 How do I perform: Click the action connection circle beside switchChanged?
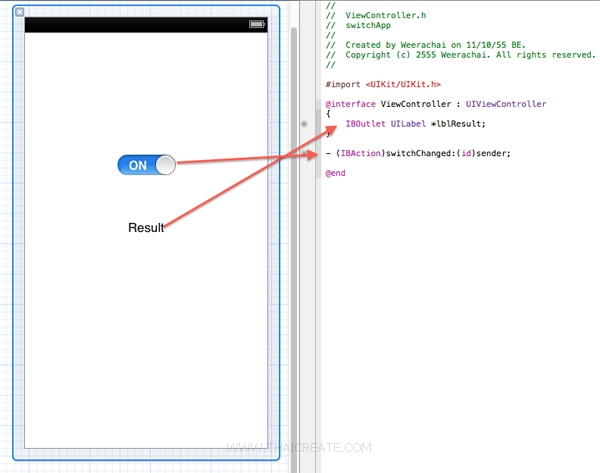[304, 153]
